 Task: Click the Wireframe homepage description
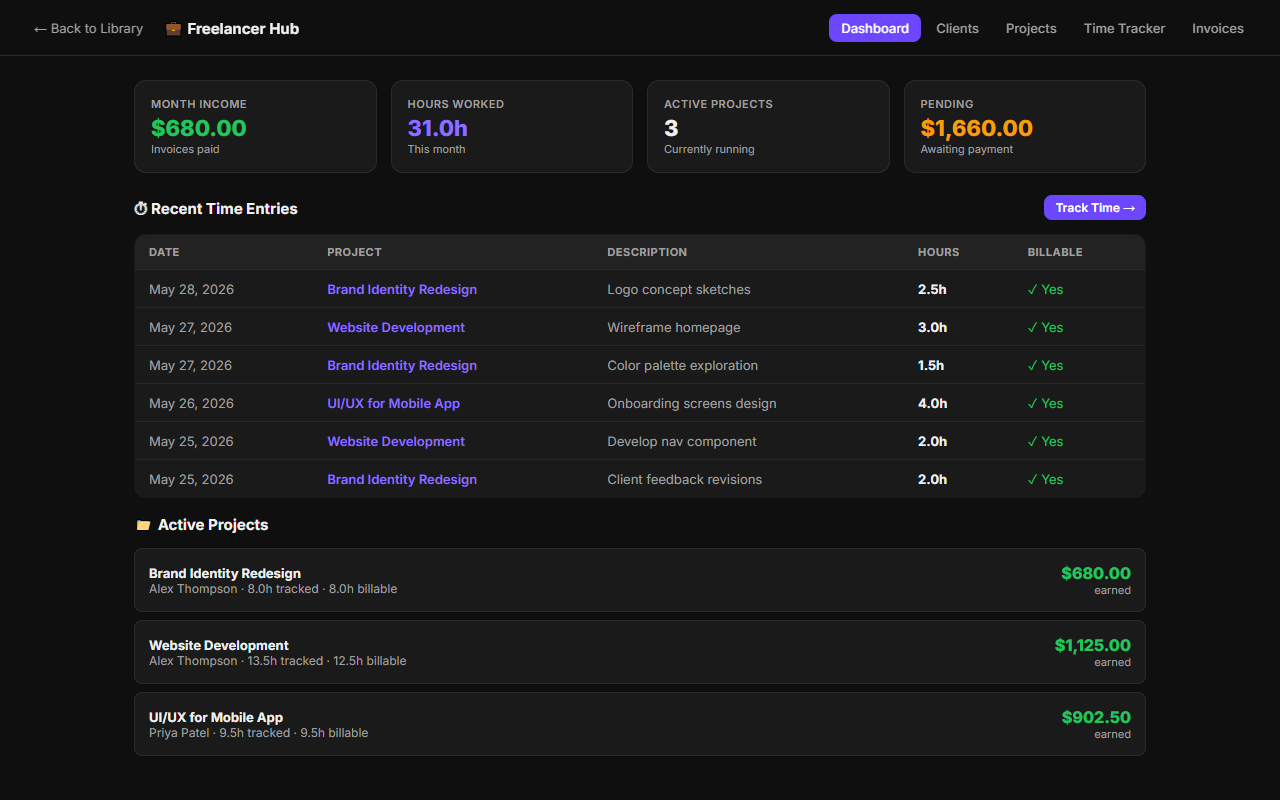[674, 327]
